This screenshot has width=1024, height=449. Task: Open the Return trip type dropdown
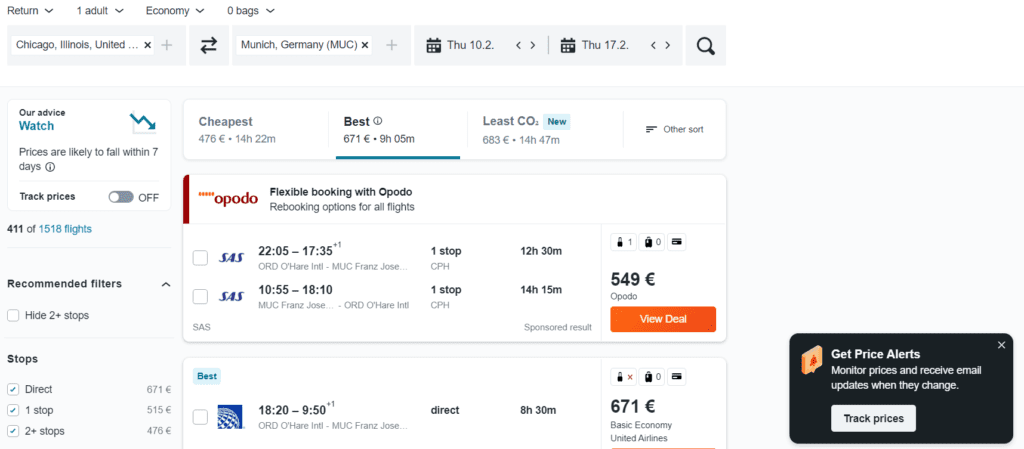30,11
